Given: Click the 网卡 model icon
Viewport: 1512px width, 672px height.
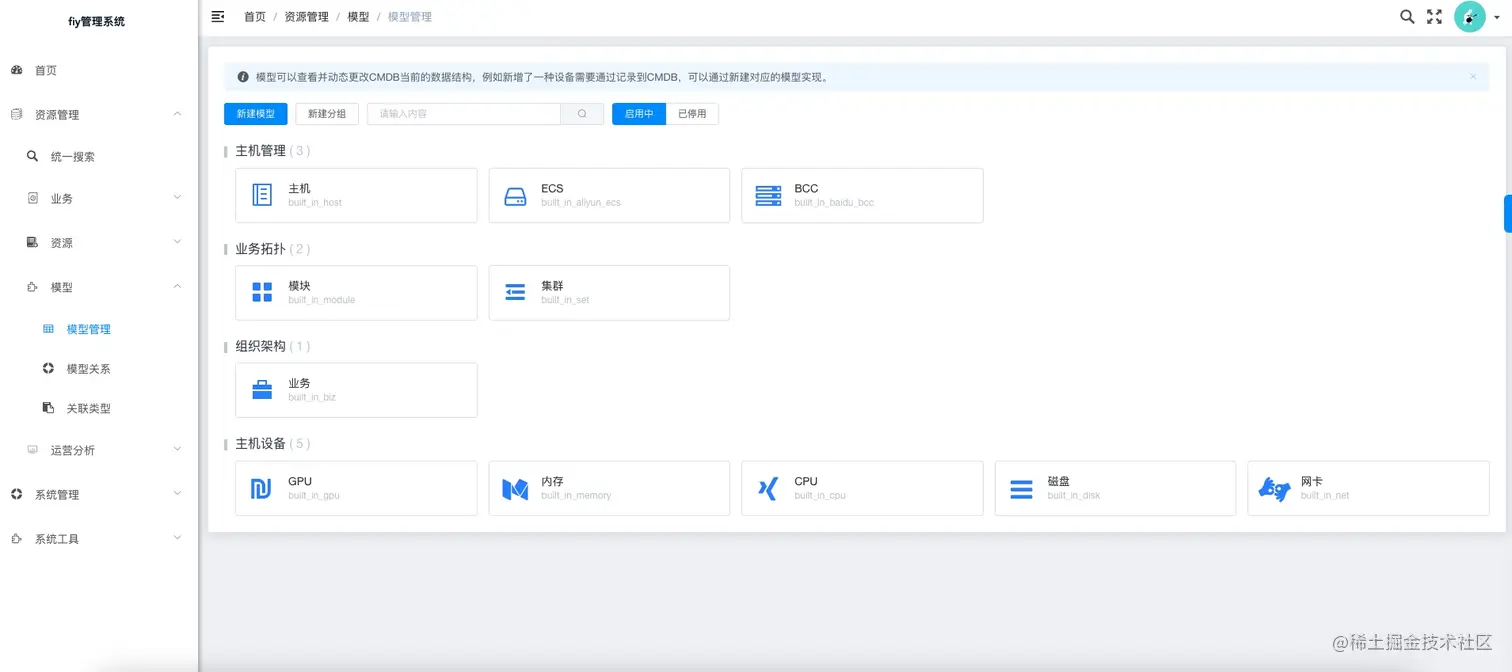Looking at the screenshot, I should click(1274, 489).
